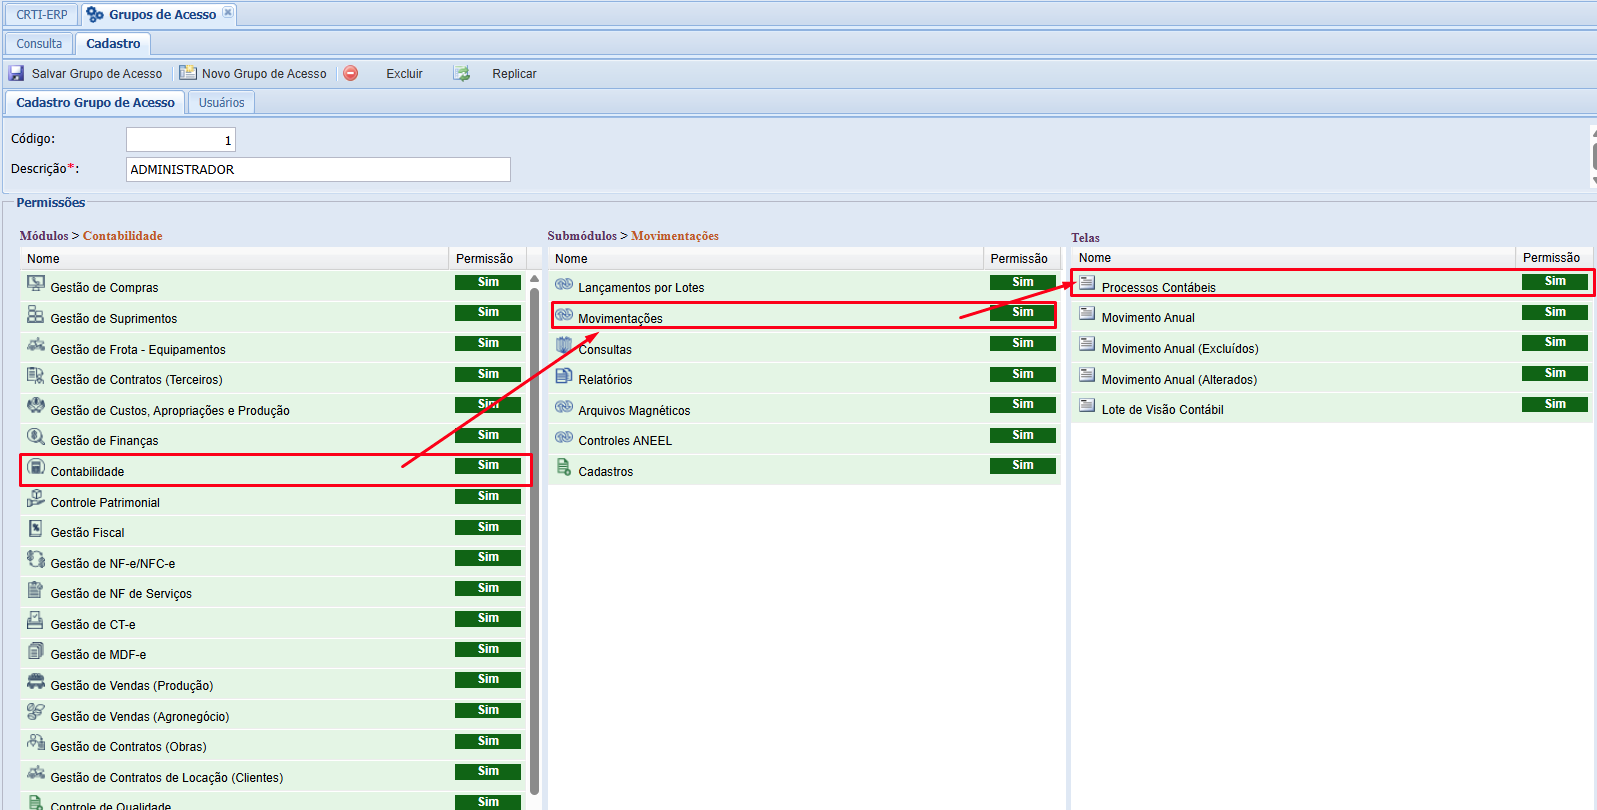Click Telas Permissão column header
The width and height of the screenshot is (1597, 810).
[x=1551, y=258]
